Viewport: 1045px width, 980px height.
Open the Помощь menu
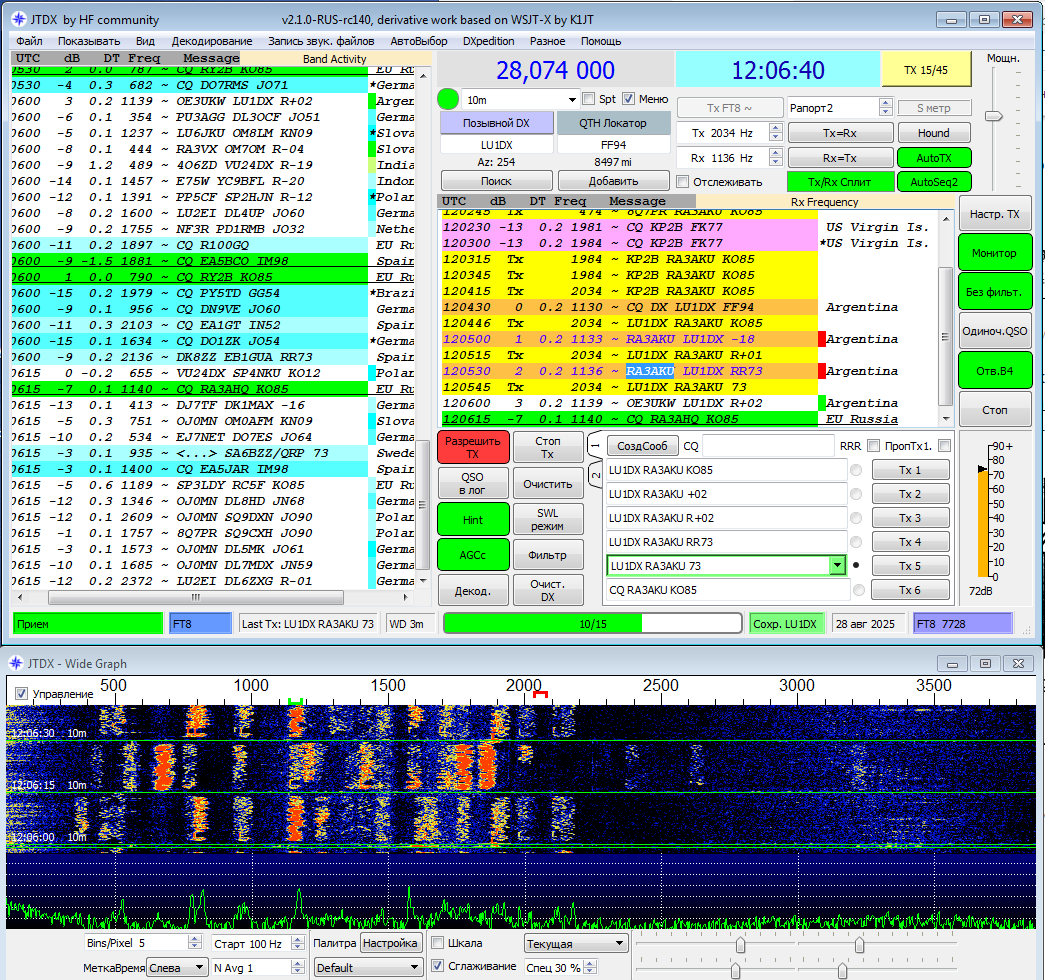(600, 41)
